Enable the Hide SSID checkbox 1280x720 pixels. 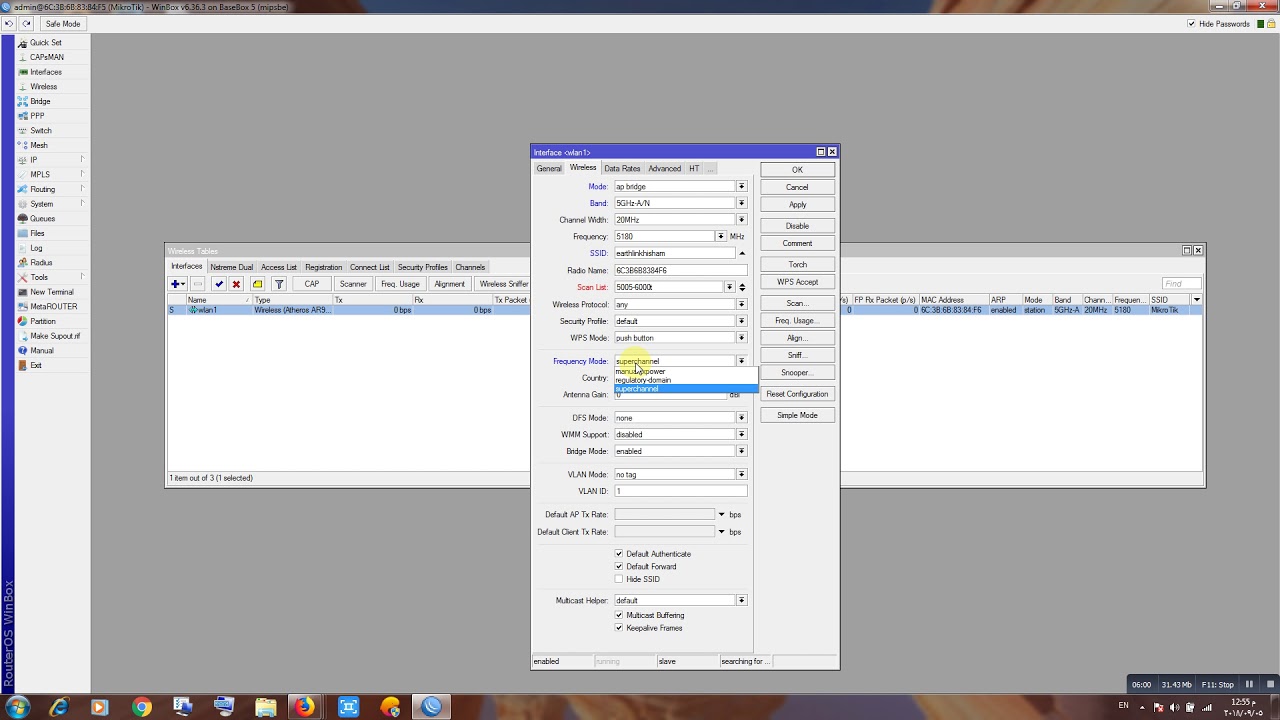pos(619,579)
